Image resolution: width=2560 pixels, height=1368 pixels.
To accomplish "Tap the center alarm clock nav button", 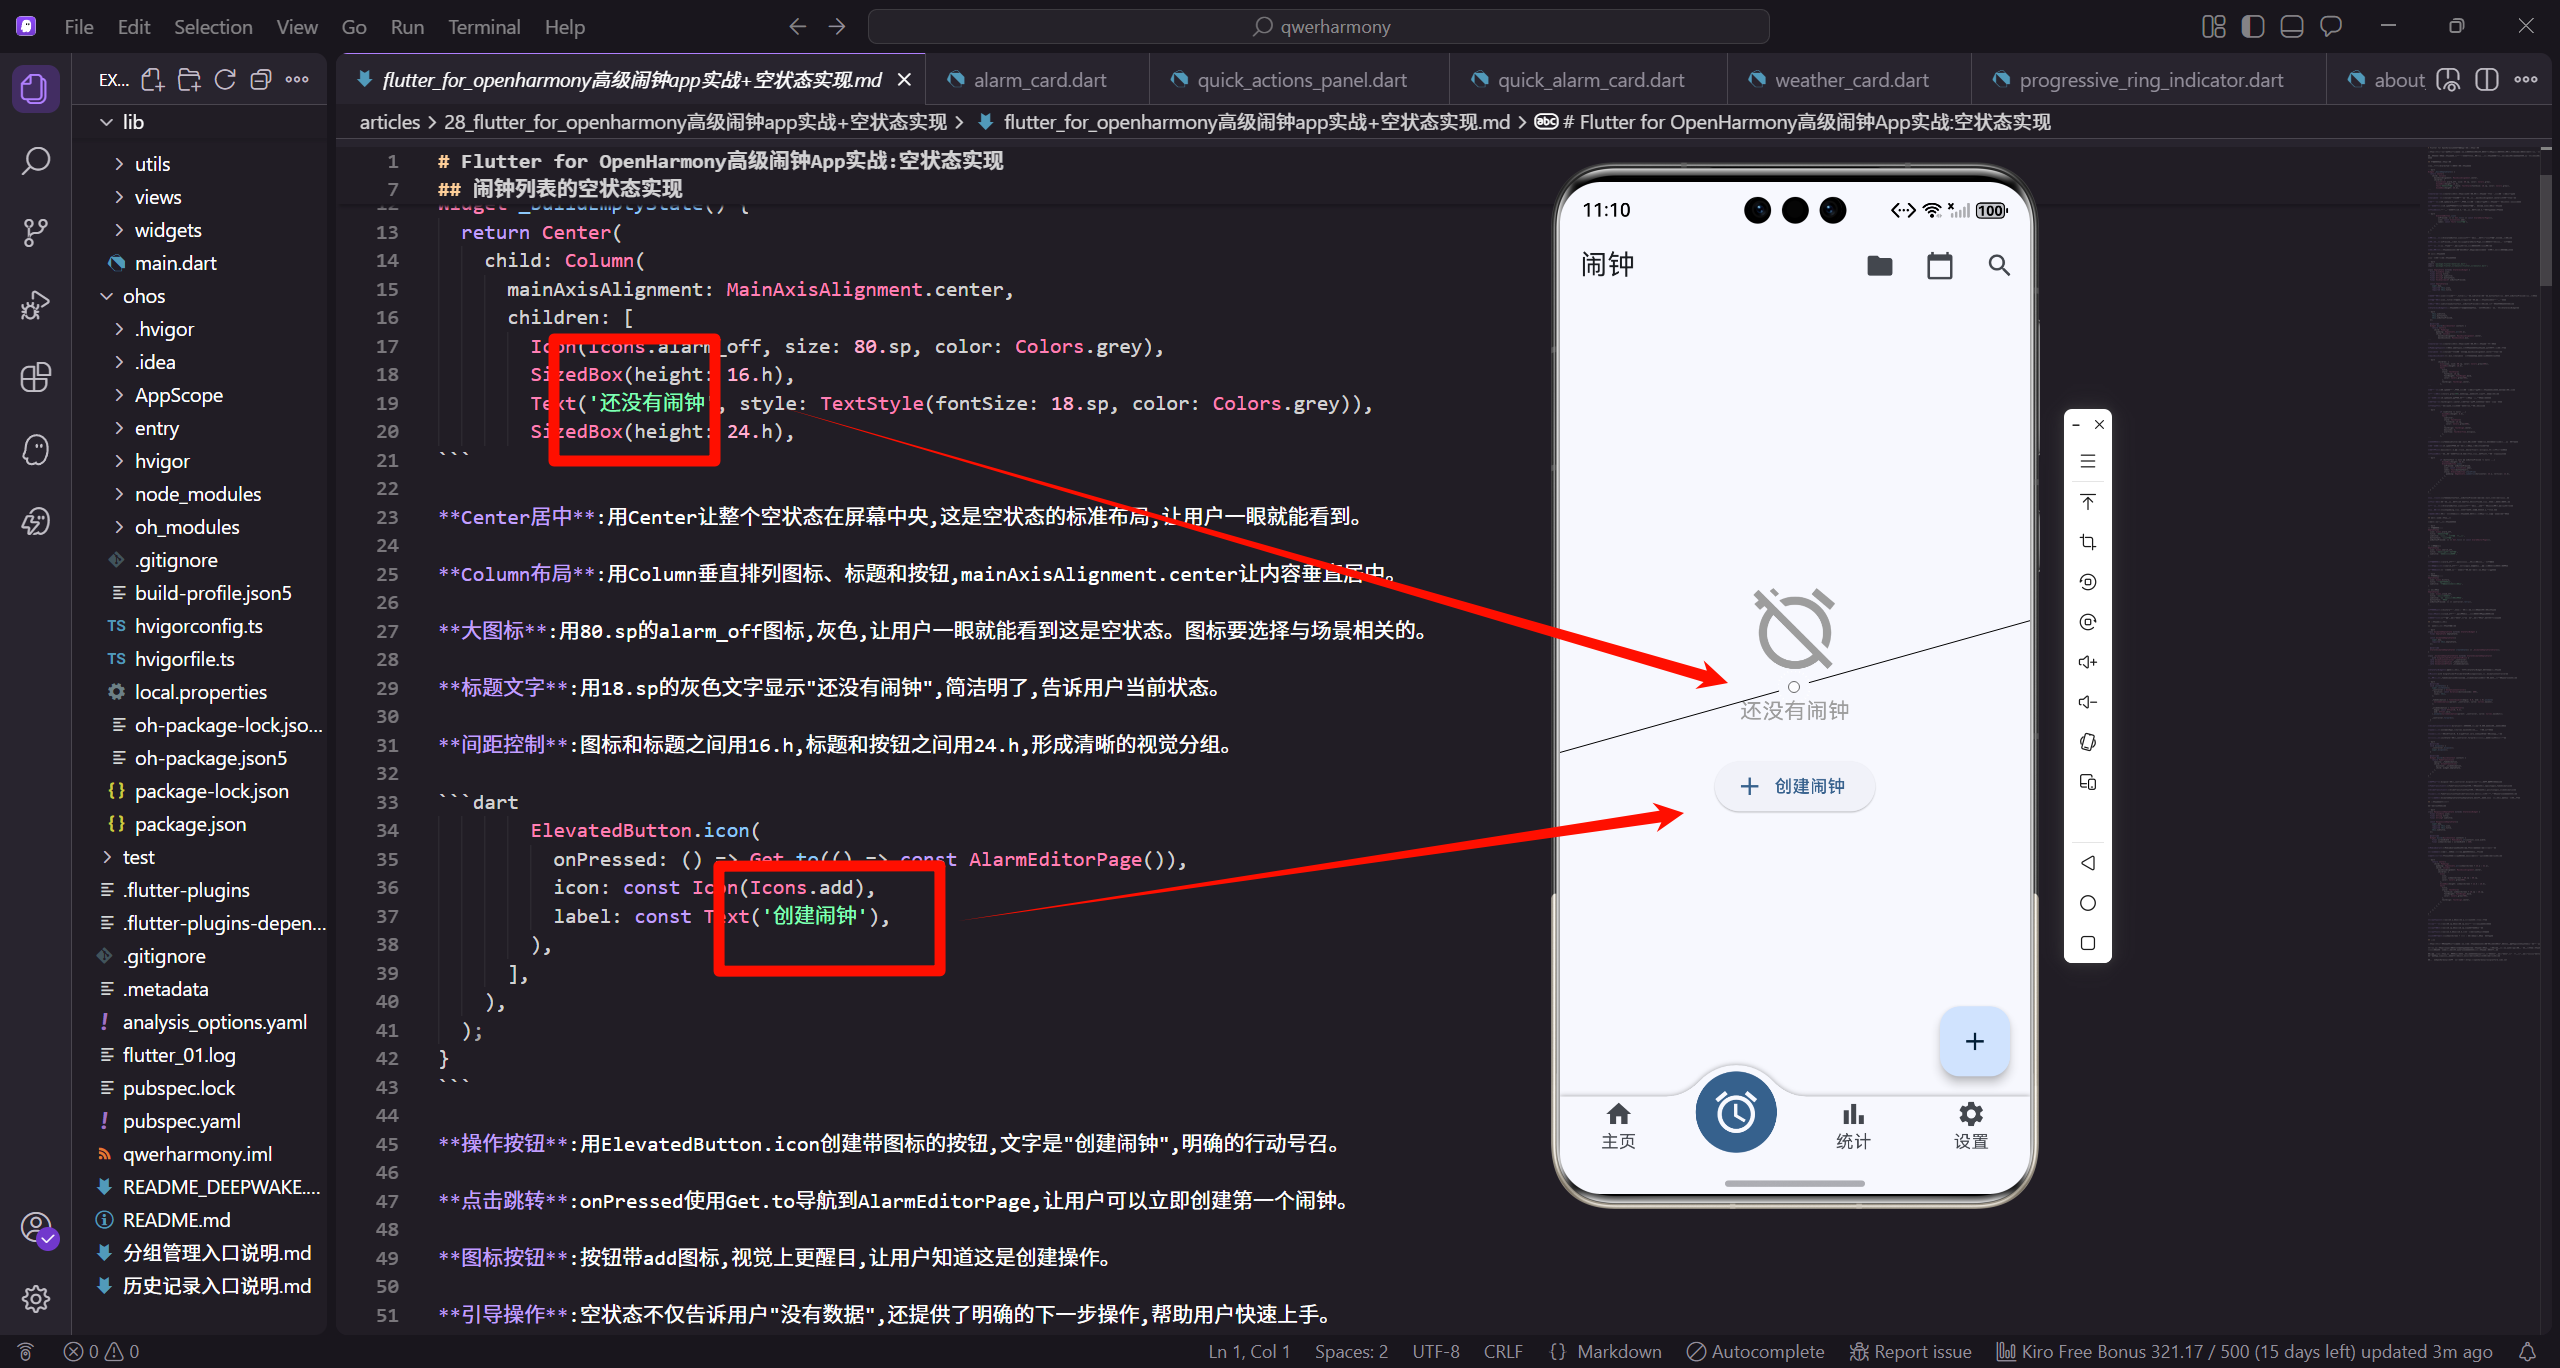I will (1736, 1112).
